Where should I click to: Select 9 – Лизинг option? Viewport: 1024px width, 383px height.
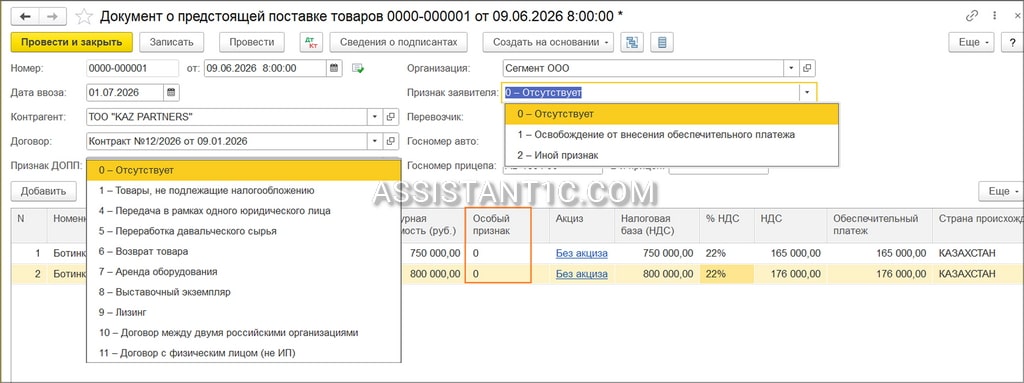click(244, 312)
